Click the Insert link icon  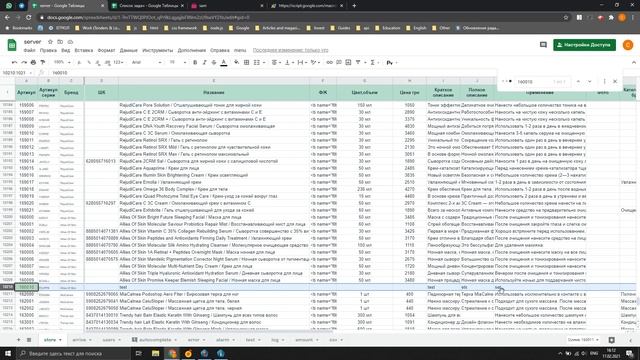[329, 62]
